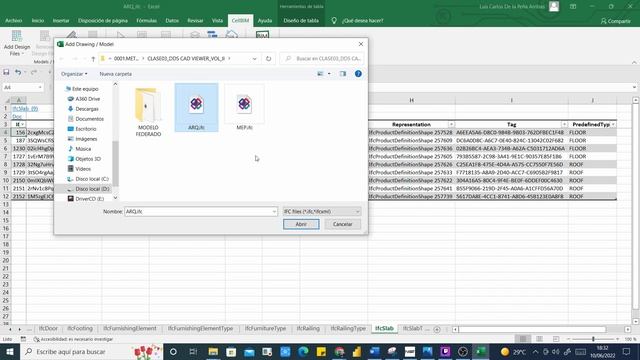Switch to the IfcFooting sheet tab

[x=80, y=329]
